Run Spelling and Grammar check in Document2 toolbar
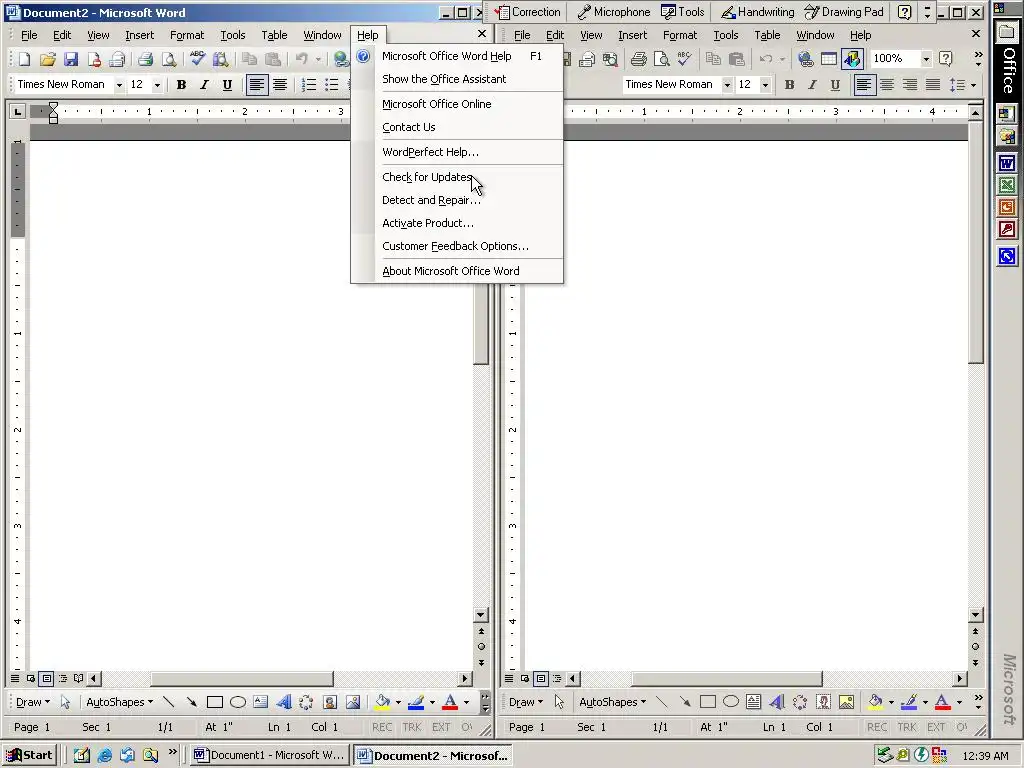The height and width of the screenshot is (768, 1024). (x=197, y=59)
